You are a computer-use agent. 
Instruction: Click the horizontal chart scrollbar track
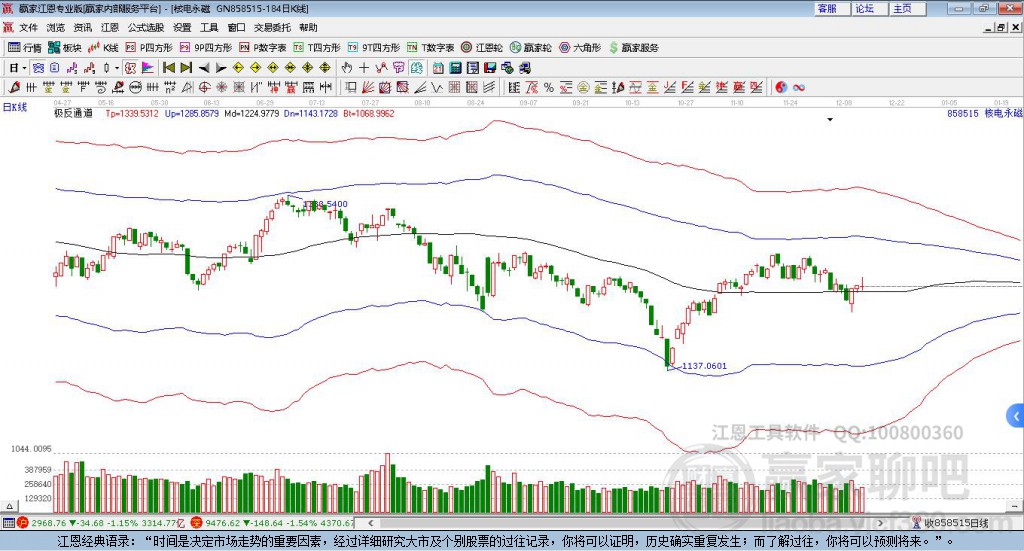(625, 523)
